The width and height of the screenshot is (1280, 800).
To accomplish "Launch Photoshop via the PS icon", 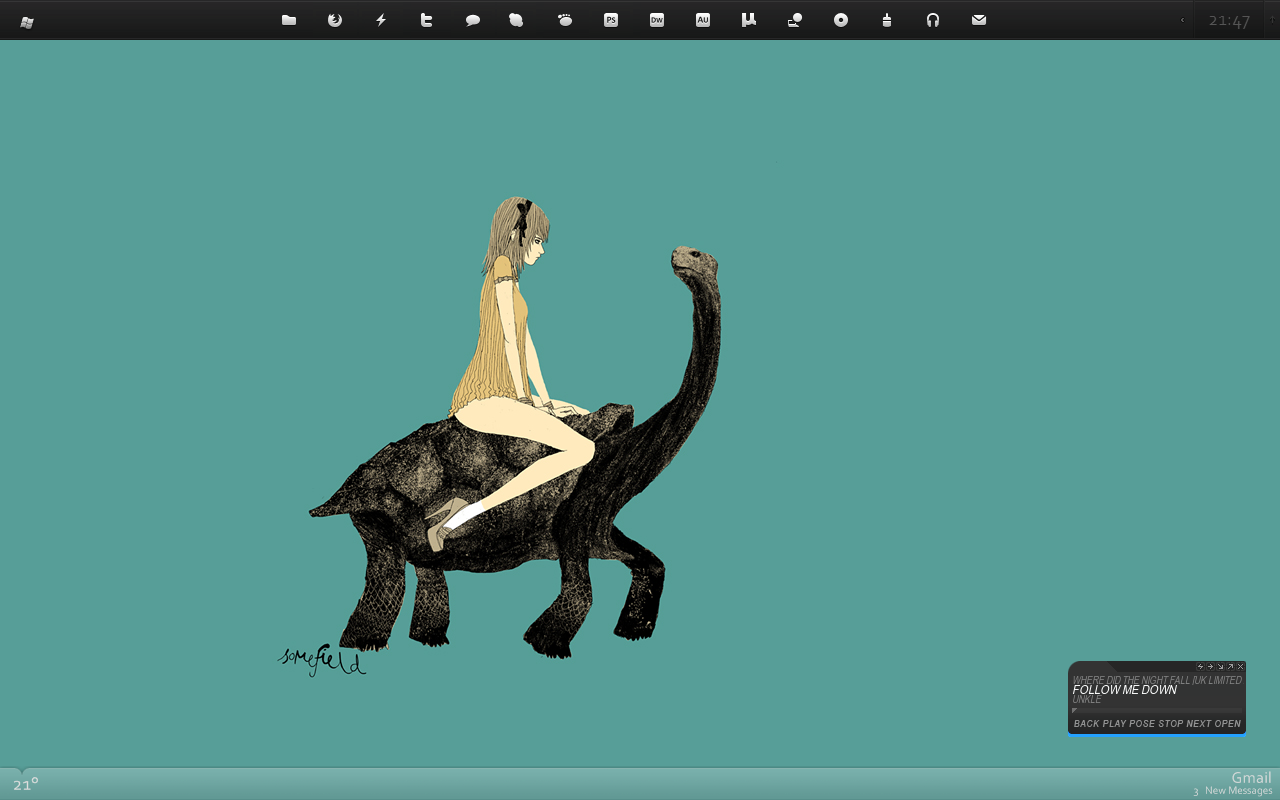I will click(611, 20).
